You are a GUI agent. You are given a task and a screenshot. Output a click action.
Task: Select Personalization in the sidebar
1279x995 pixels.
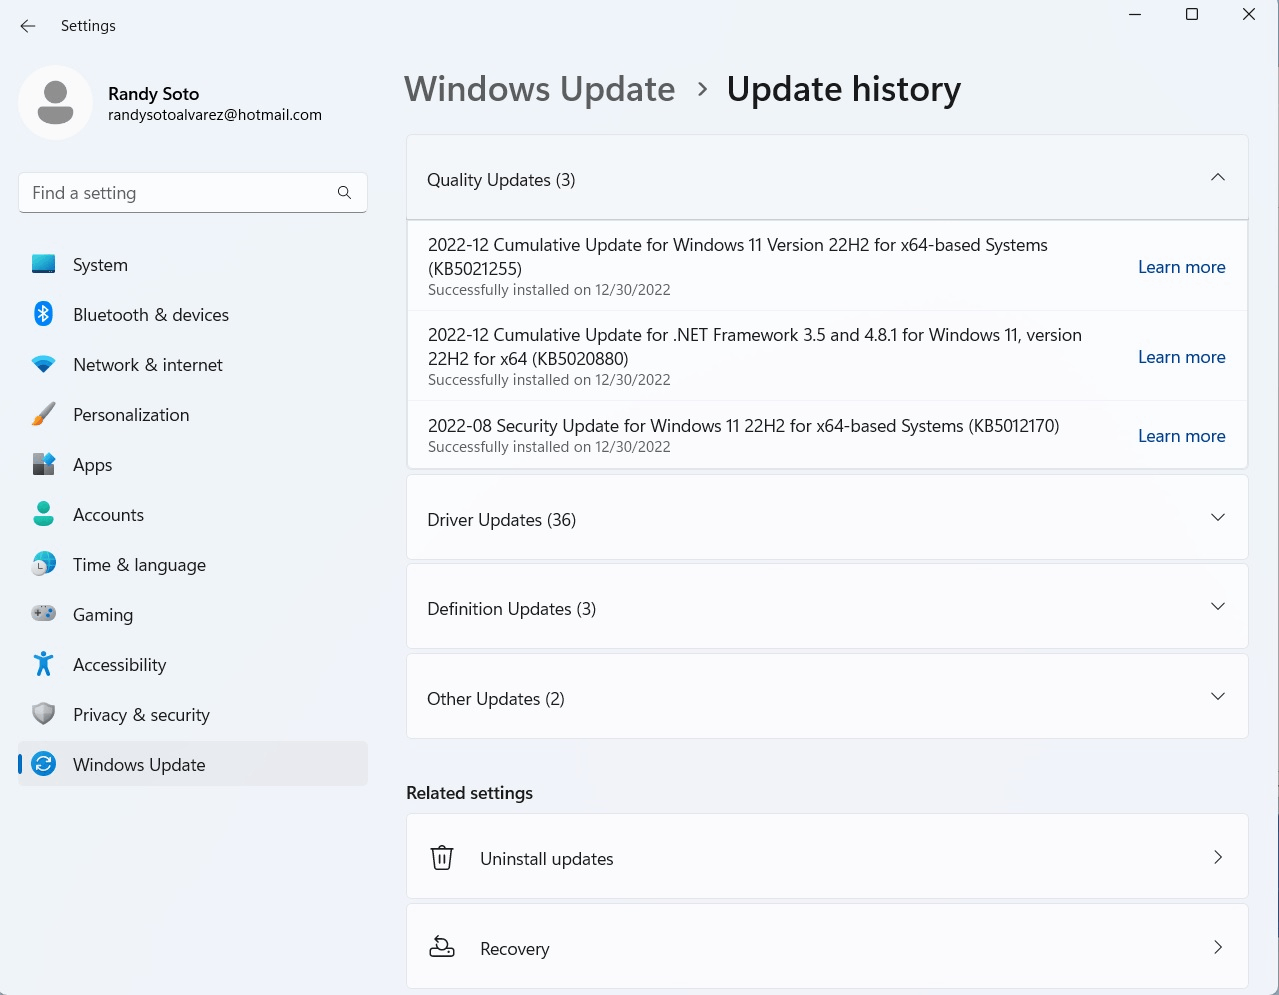click(193, 415)
